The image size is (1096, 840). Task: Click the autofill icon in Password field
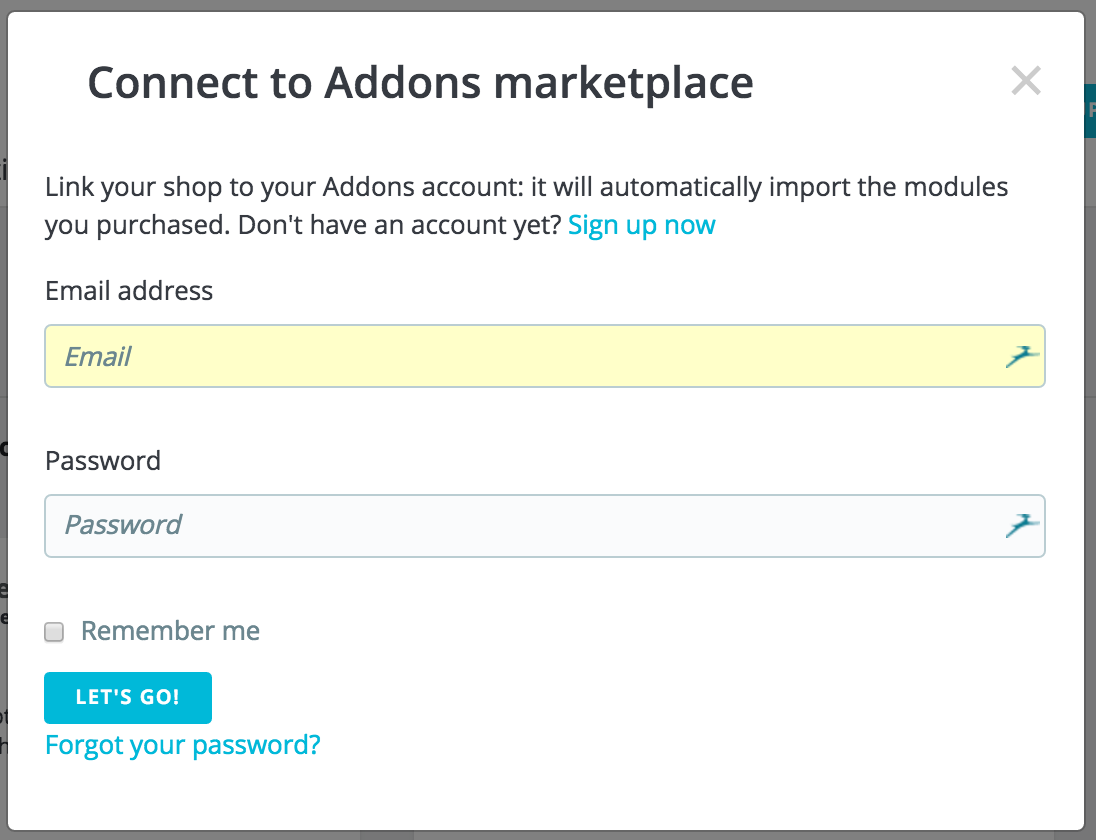[x=1022, y=526]
